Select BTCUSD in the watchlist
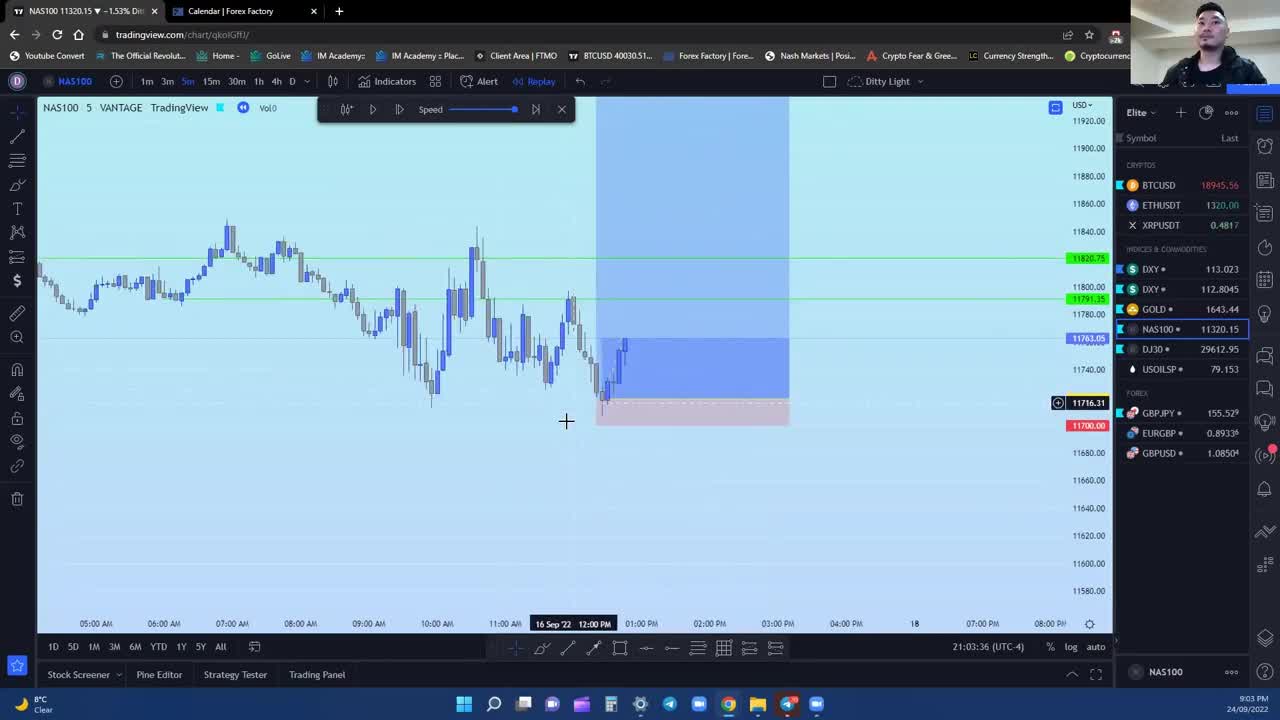 [1183, 185]
